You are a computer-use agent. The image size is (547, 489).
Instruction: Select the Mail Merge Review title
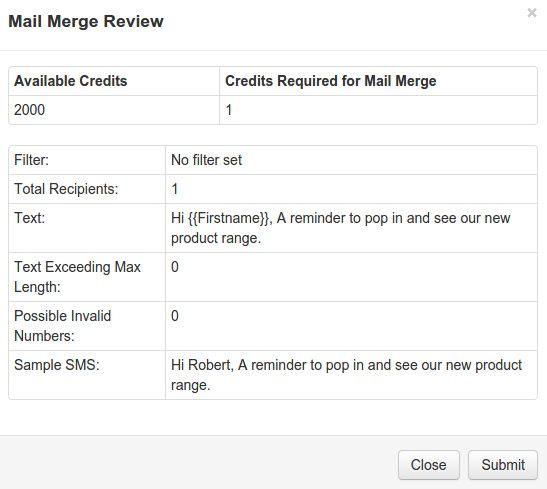click(86, 21)
